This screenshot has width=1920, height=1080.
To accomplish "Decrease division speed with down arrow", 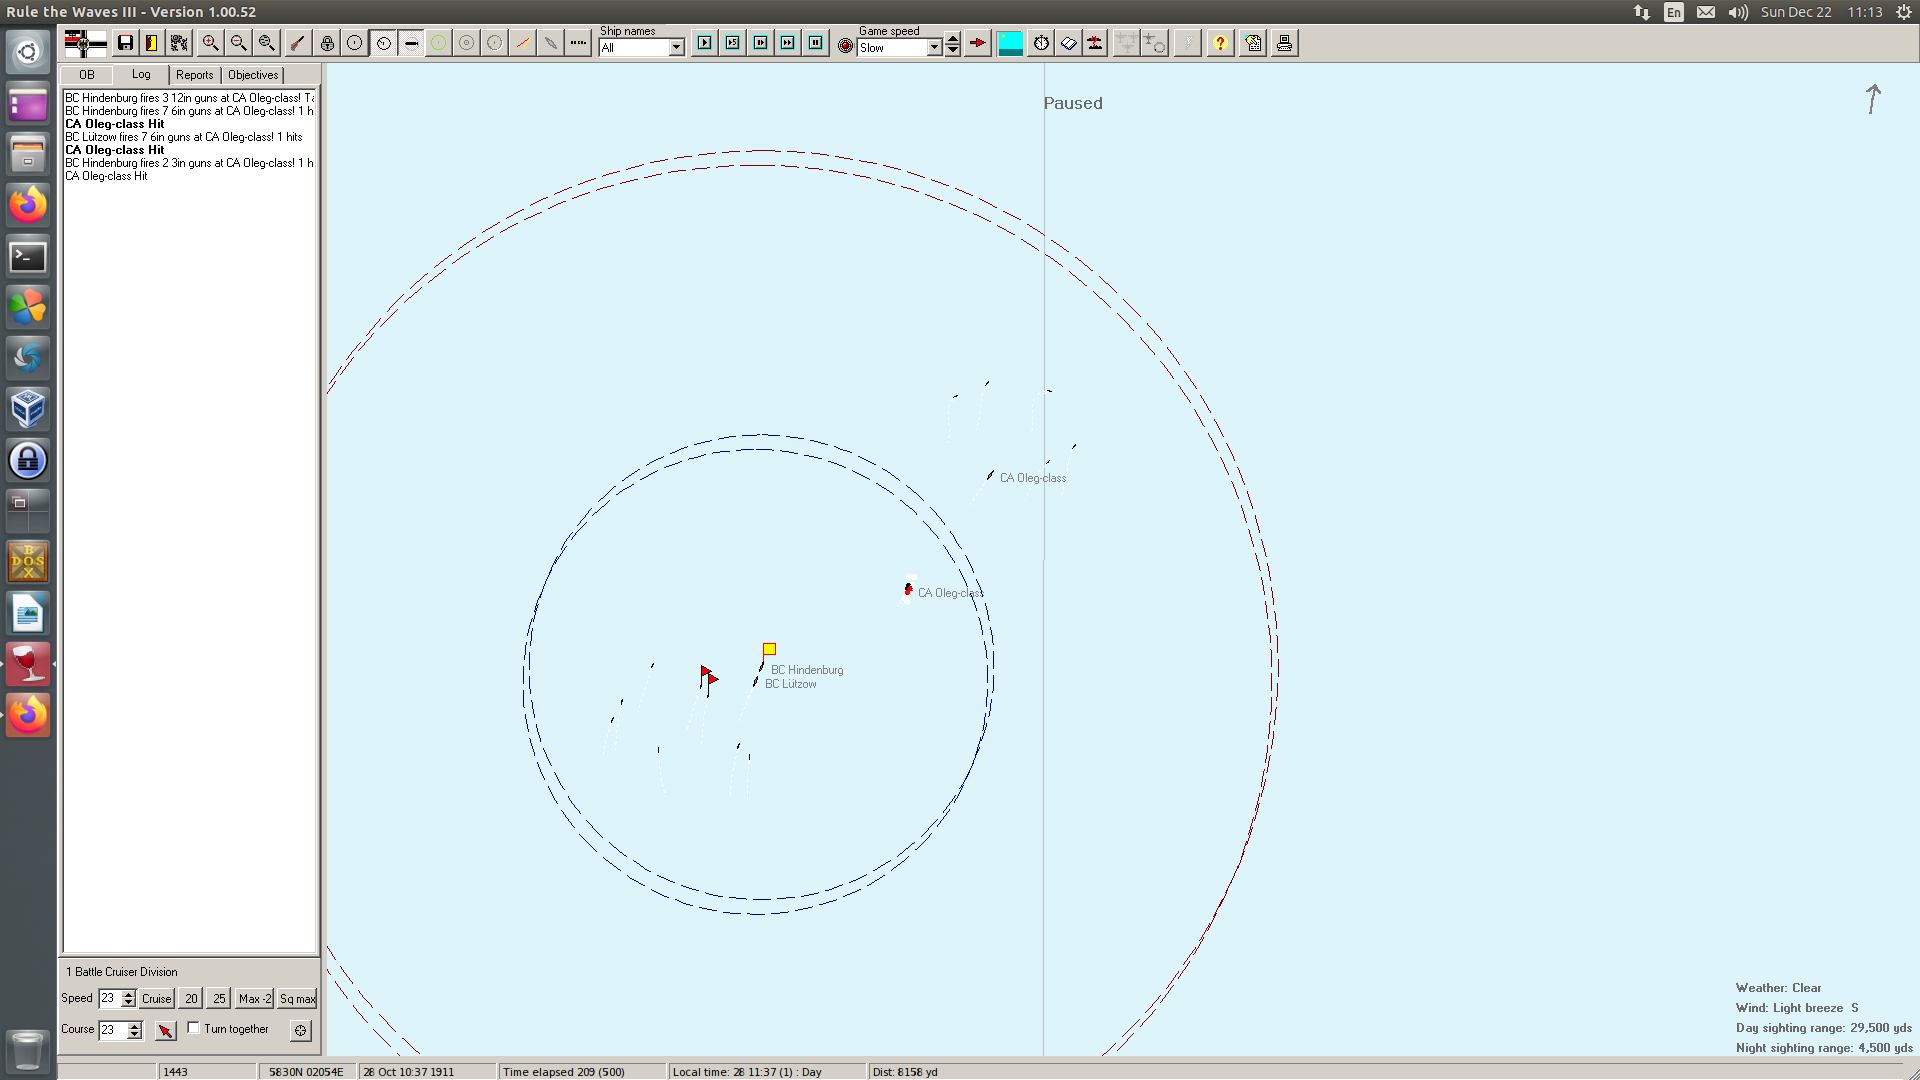I will (128, 1003).
